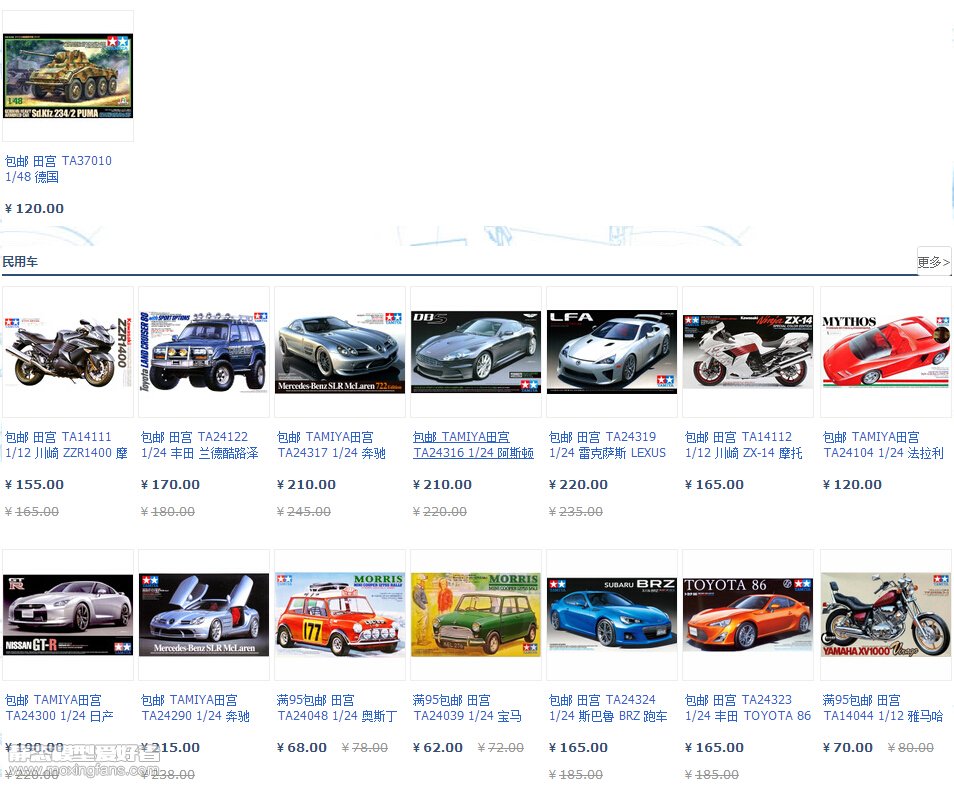Click the struck-through ¥80.00 original price
The image size is (954, 785).
(x=911, y=748)
